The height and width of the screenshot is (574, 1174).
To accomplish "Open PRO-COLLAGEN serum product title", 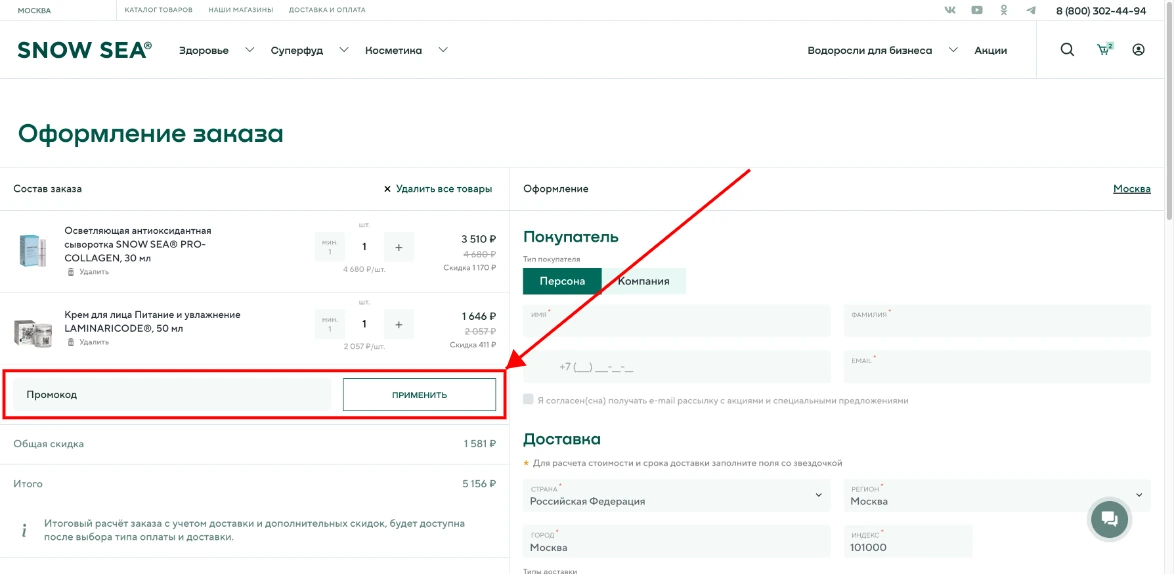I will [139, 244].
